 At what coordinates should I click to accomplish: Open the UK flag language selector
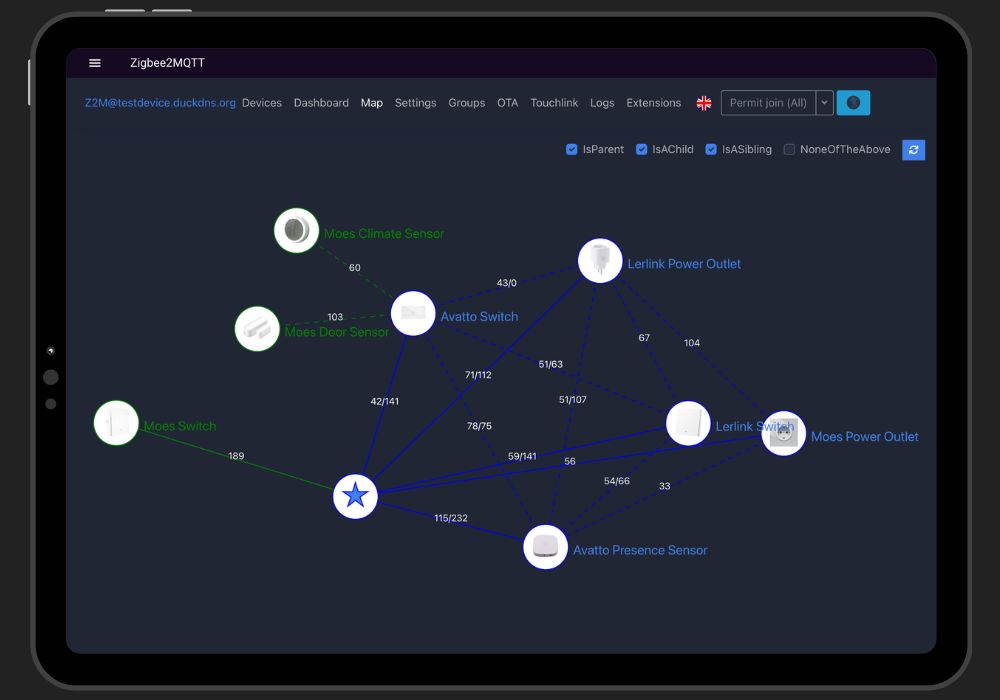coord(704,103)
